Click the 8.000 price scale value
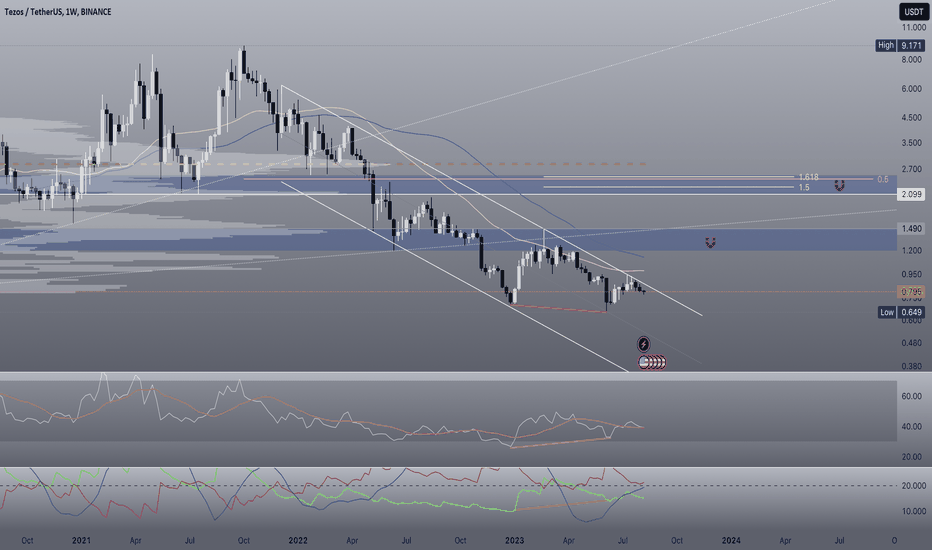932x550 pixels. click(911, 59)
